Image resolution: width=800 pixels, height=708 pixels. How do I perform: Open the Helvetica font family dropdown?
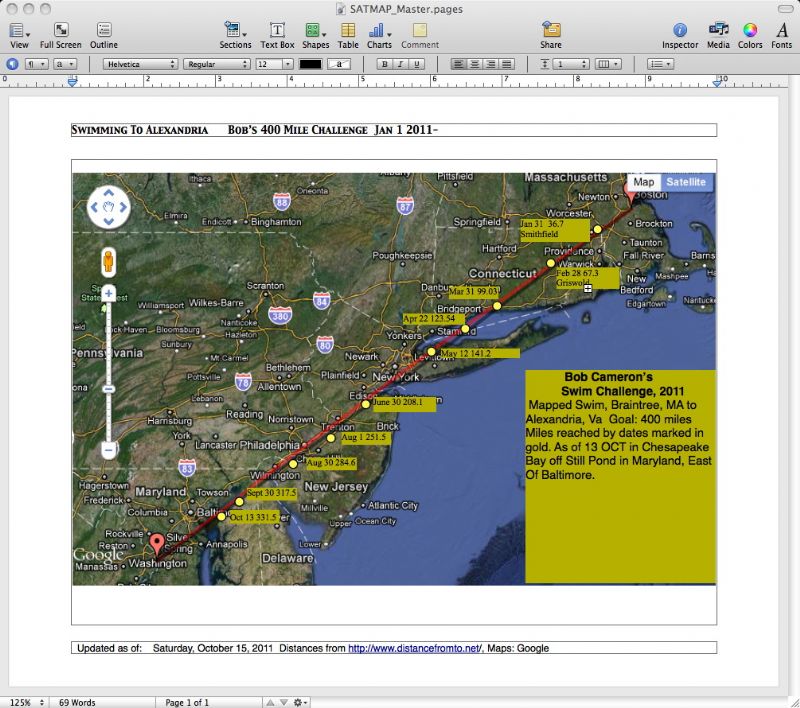(x=140, y=64)
